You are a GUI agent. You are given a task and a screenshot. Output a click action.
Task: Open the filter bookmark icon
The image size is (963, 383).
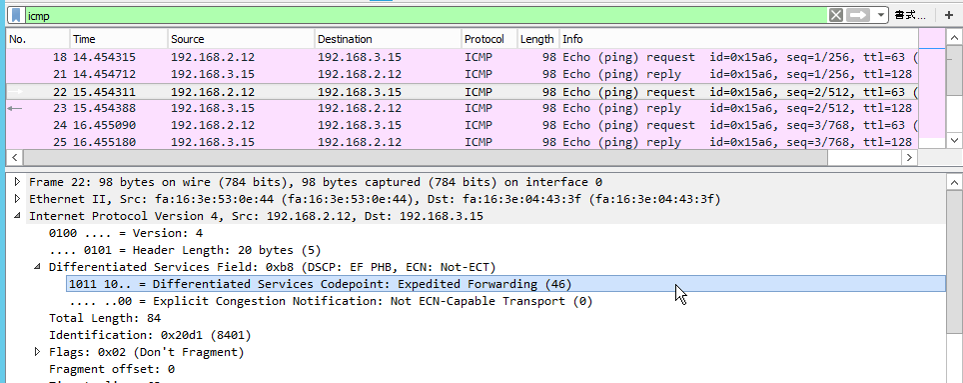[x=17, y=15]
